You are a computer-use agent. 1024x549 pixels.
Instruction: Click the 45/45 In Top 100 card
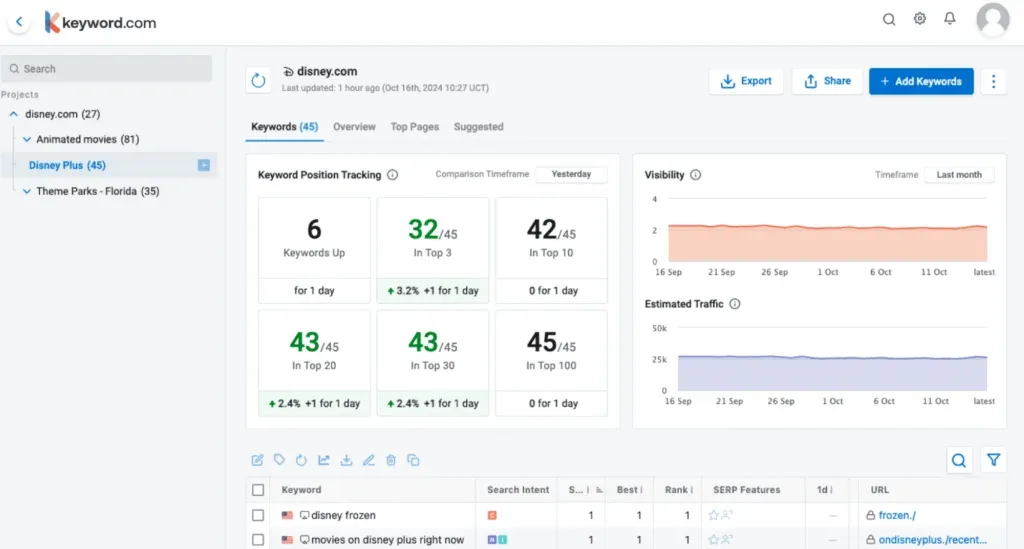[551, 363]
